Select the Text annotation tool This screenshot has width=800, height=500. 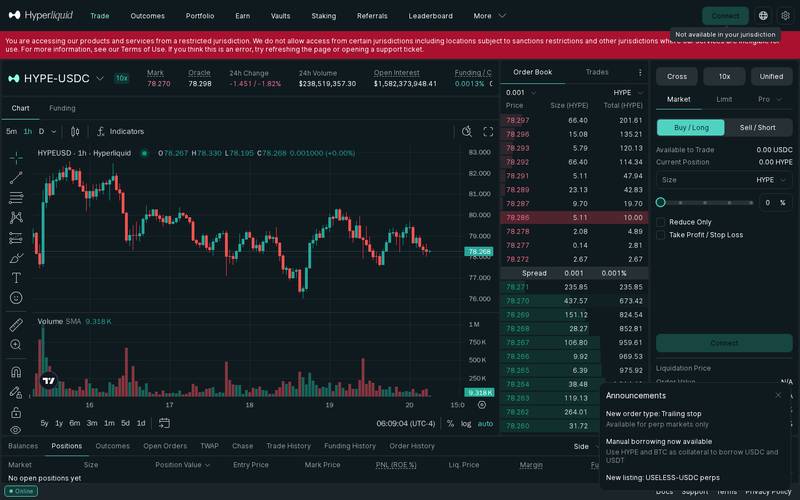[16, 278]
